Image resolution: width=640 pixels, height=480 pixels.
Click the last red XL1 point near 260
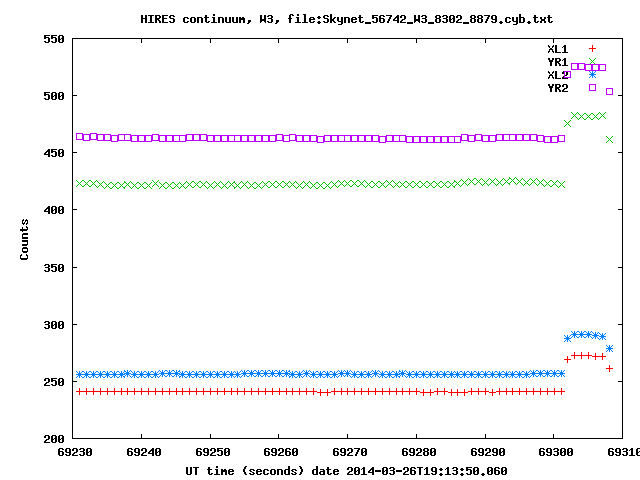coord(609,369)
